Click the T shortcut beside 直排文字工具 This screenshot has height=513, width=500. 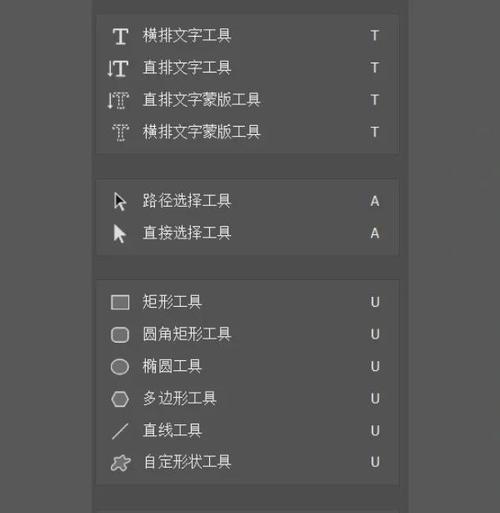coord(375,68)
